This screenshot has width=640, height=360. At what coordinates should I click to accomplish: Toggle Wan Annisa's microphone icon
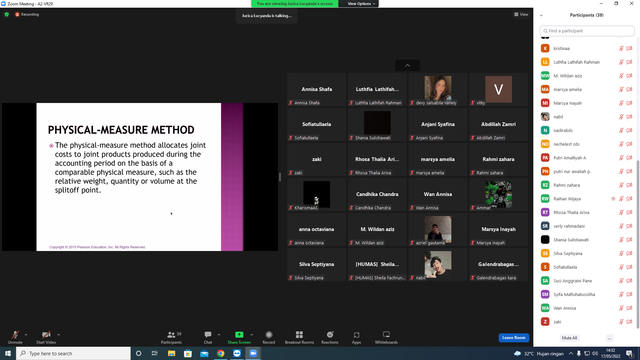point(621,308)
